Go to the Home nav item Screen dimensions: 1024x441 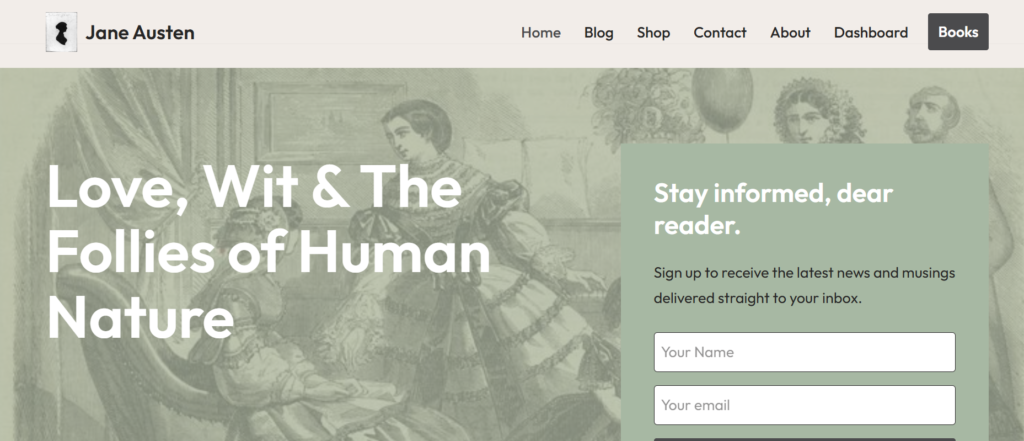(x=541, y=33)
